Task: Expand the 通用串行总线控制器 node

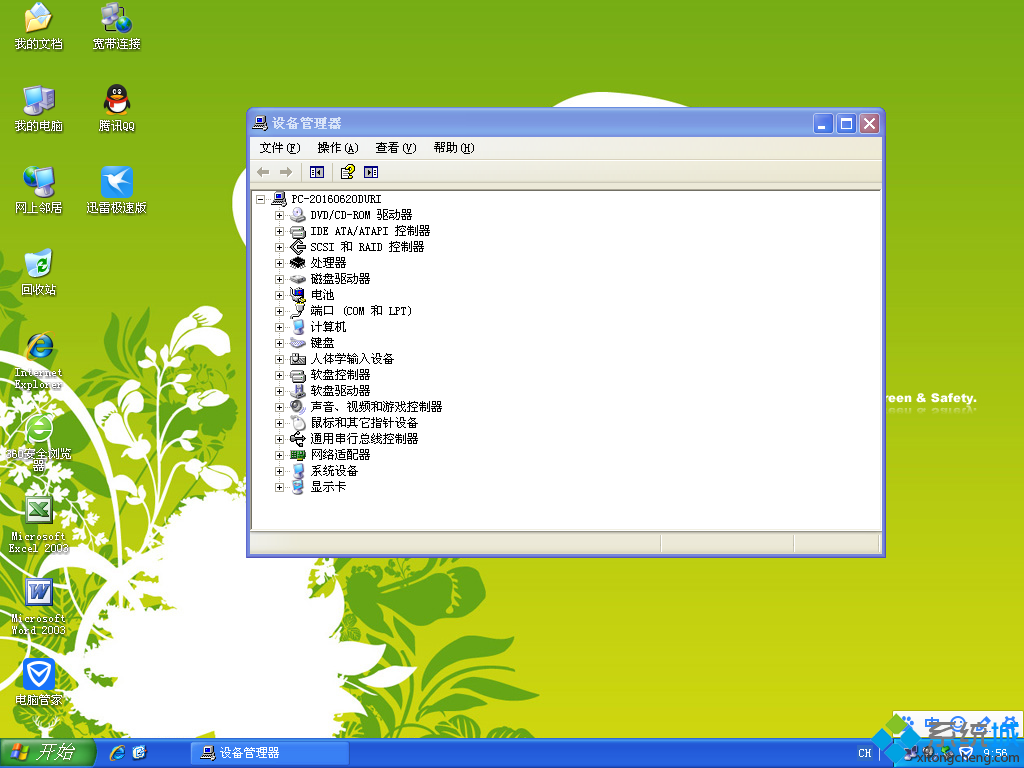Action: [x=280, y=439]
